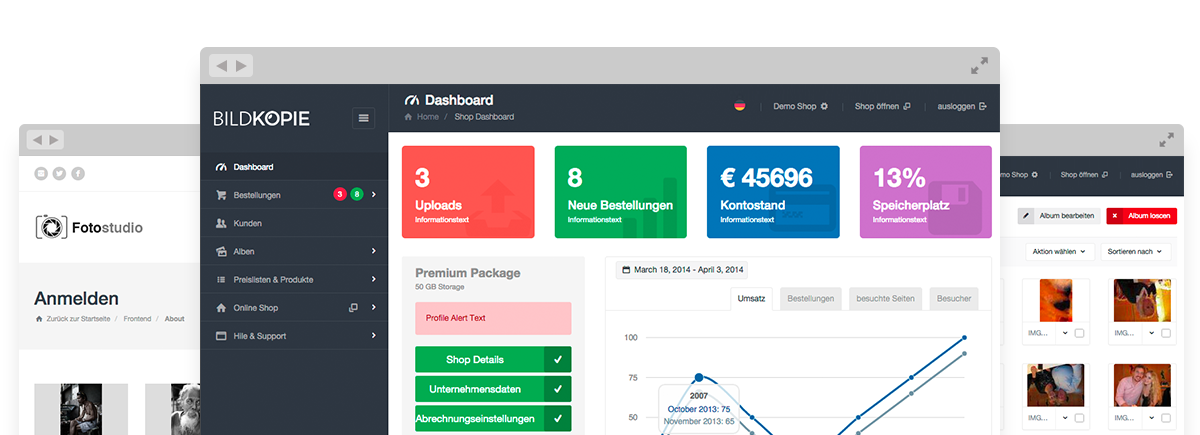
Task: Click the Twitter icon in Fotostudio window
Action: pos(59,173)
